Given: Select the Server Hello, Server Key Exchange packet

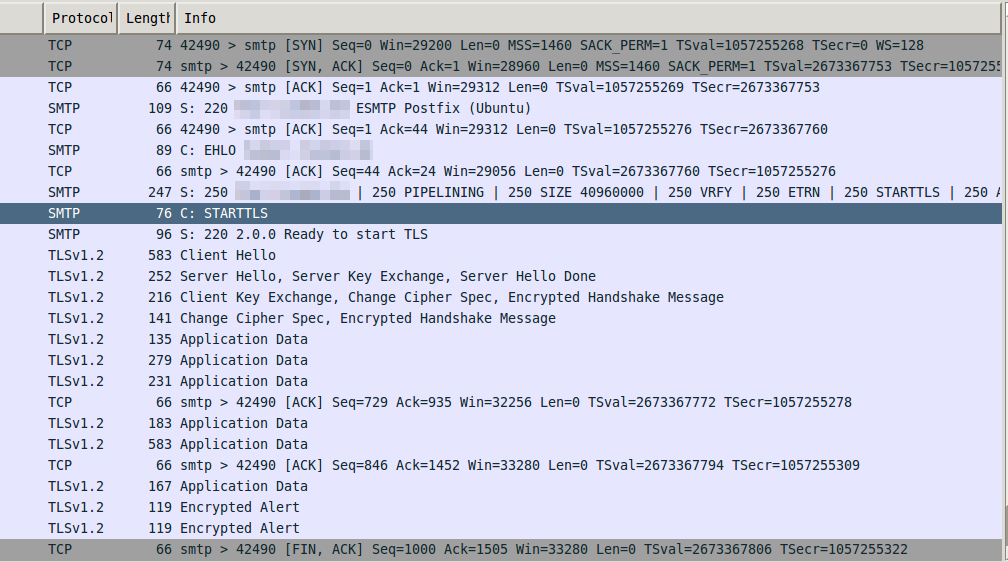Looking at the screenshot, I should (400, 276).
